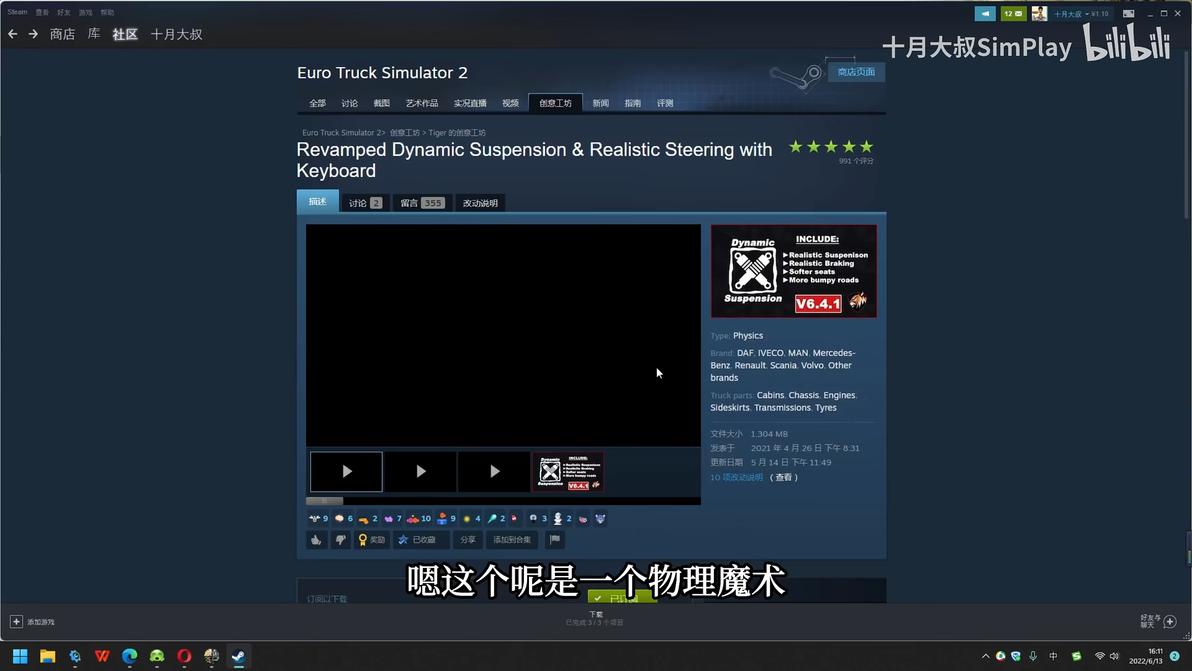Open the 商店 store section
Image resolution: width=1192 pixels, height=671 pixels.
tap(62, 34)
